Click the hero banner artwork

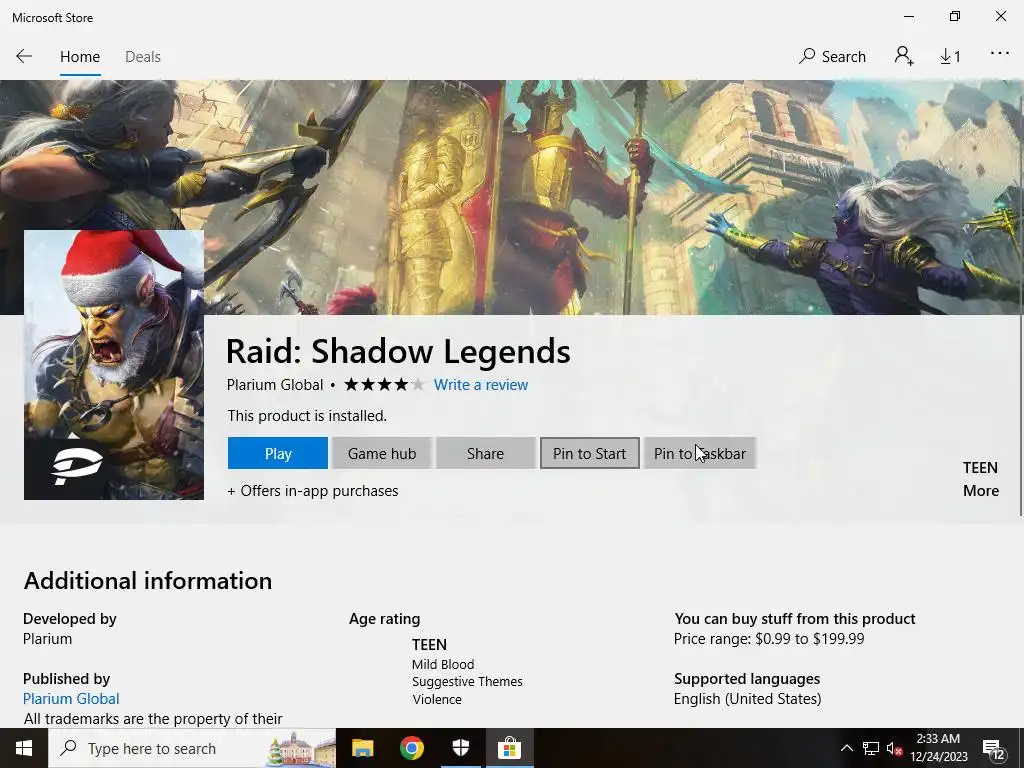[512, 196]
